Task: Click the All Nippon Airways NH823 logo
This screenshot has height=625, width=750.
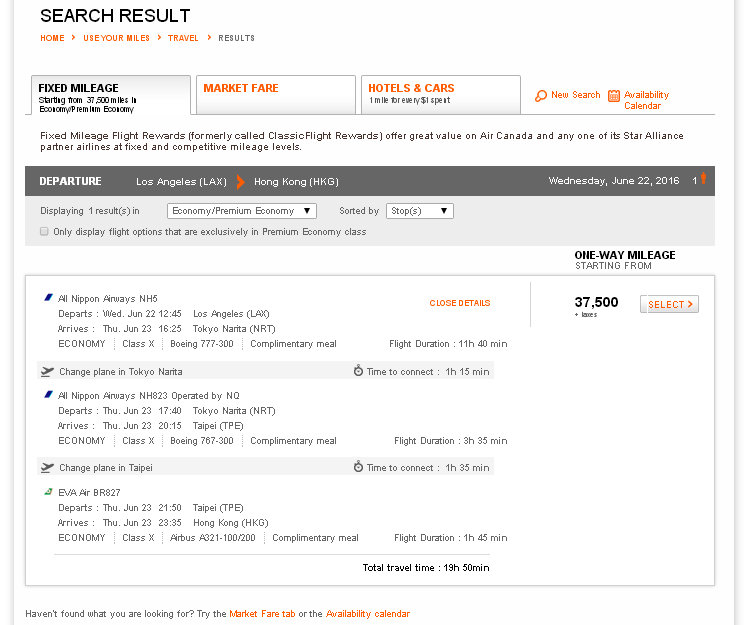Action: [48, 395]
